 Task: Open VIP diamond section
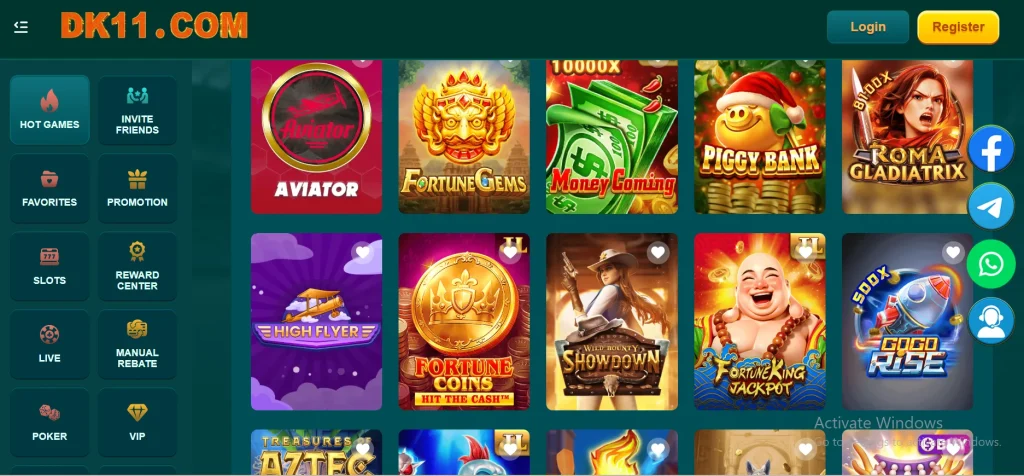tap(137, 422)
